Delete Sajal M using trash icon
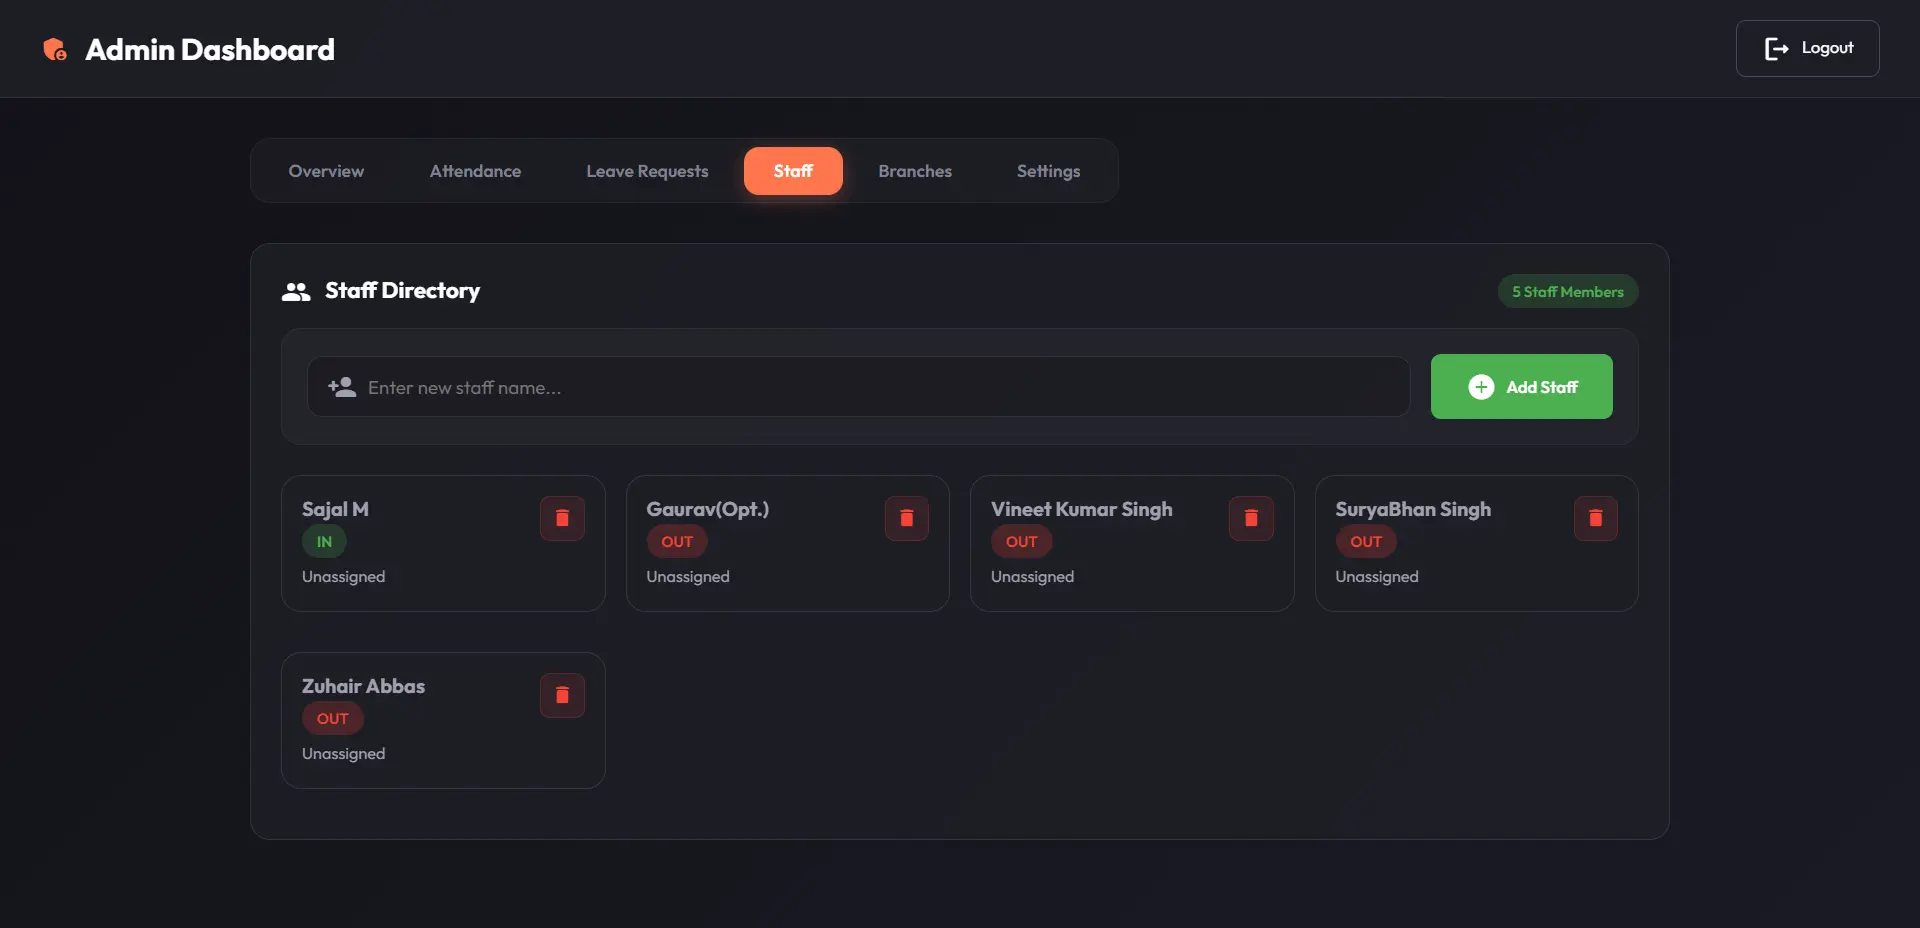The width and height of the screenshot is (1920, 928). point(562,518)
